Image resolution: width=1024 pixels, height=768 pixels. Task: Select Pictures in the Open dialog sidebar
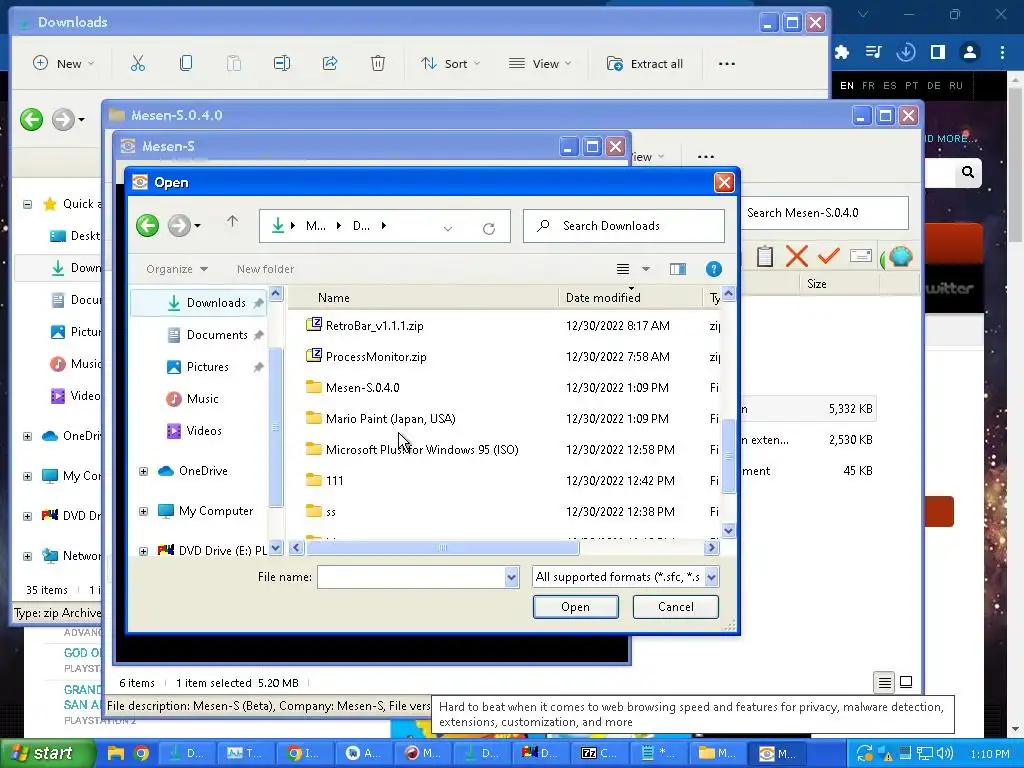199,367
